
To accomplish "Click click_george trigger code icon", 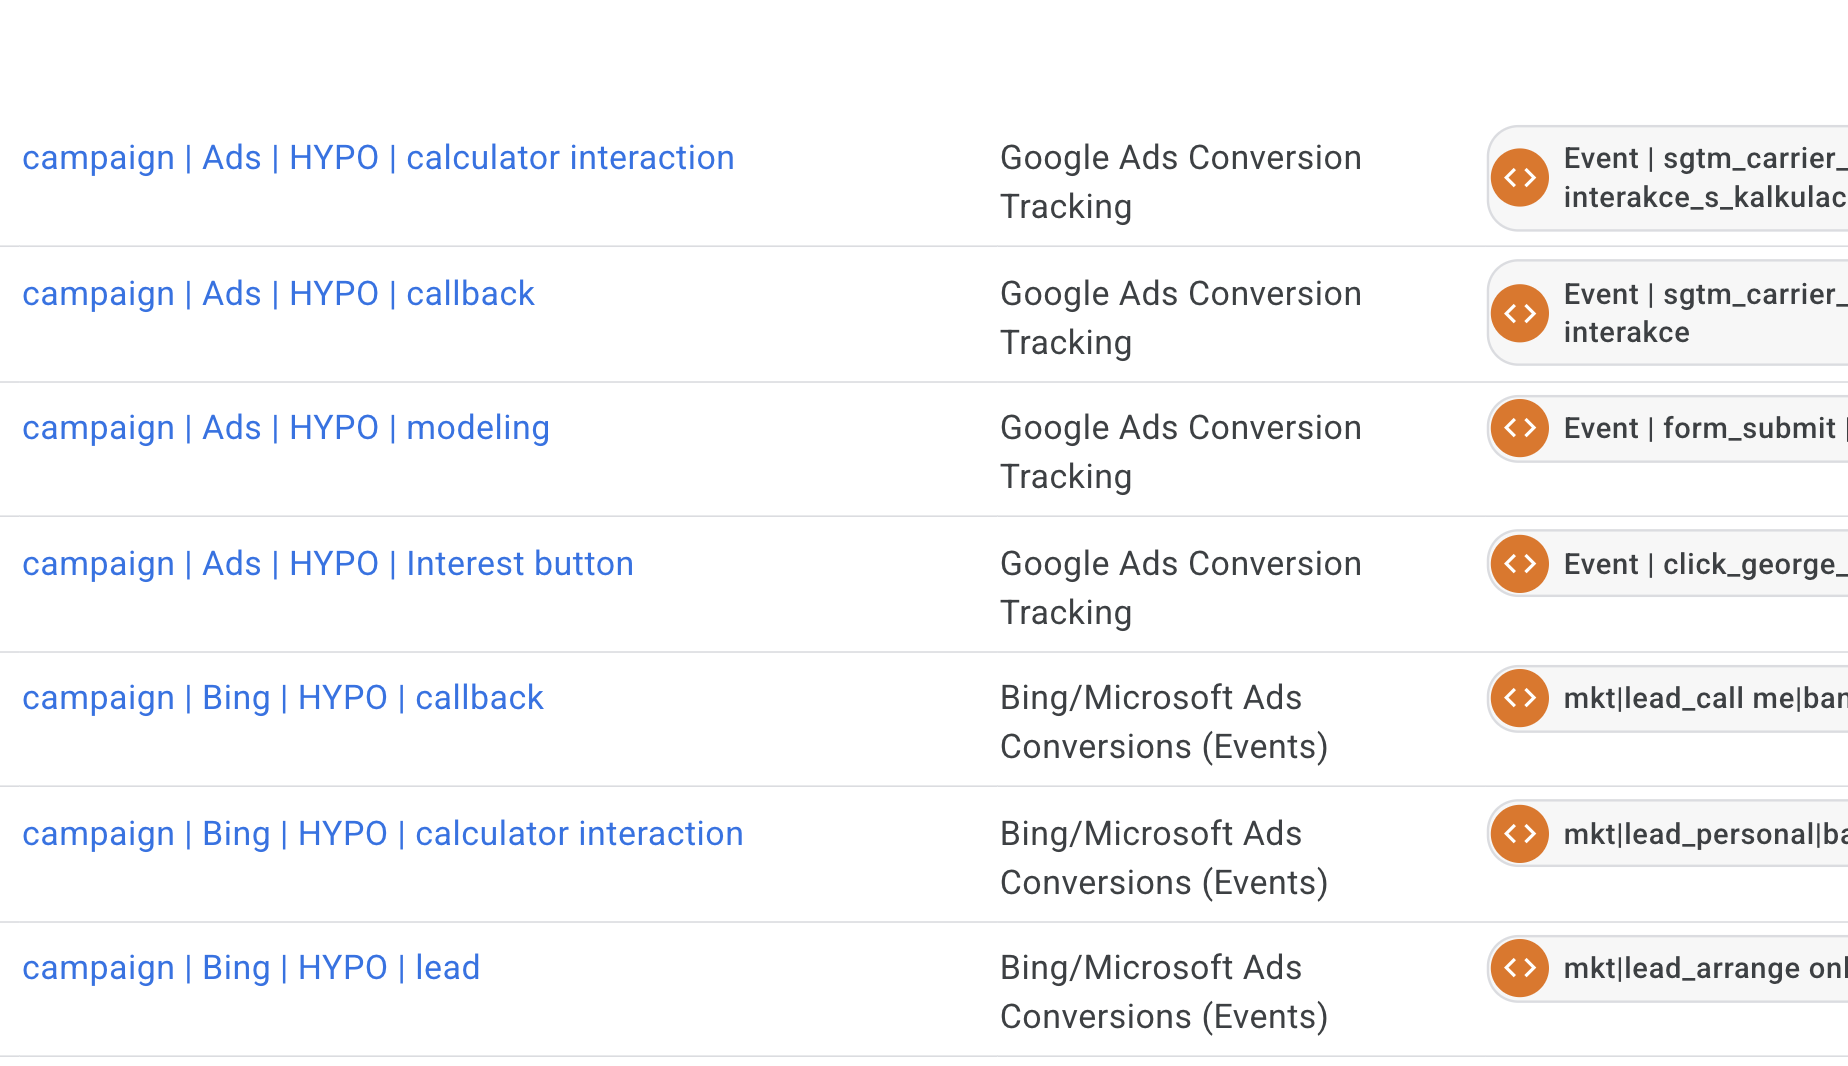I will [x=1520, y=564].
